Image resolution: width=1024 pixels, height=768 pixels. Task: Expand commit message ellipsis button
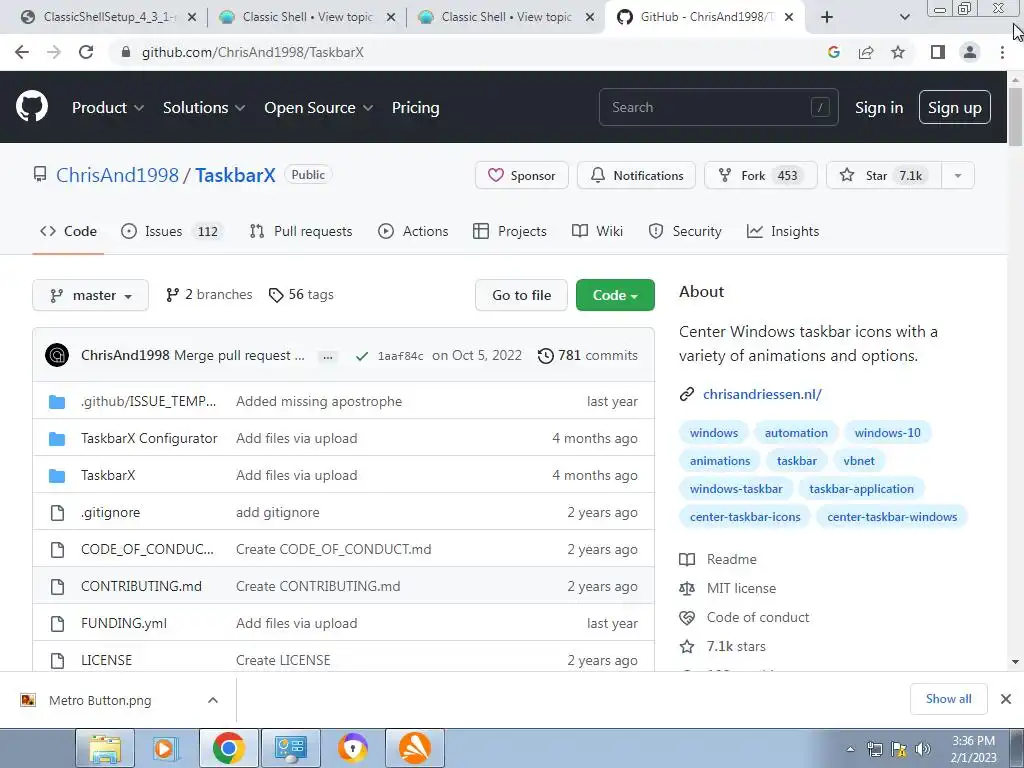[328, 357]
